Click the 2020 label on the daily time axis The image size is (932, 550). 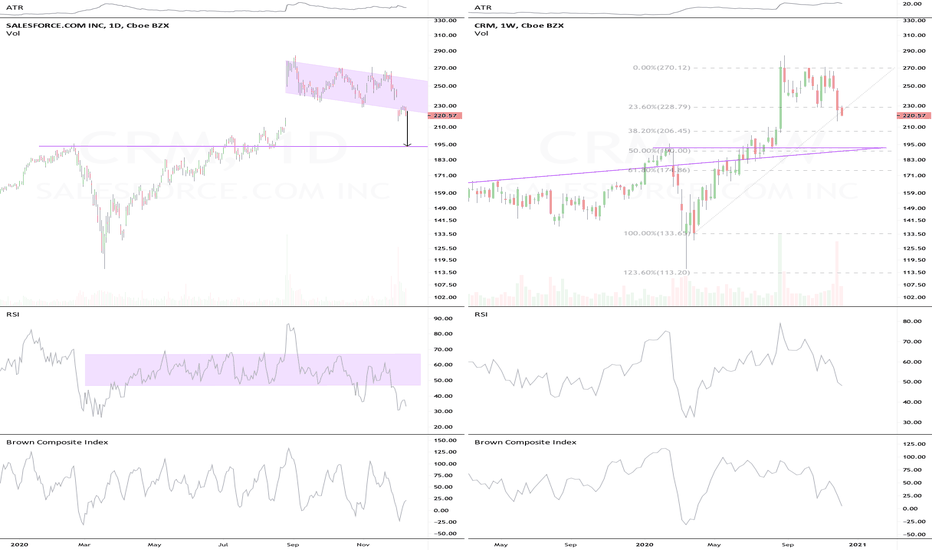[x=19, y=545]
